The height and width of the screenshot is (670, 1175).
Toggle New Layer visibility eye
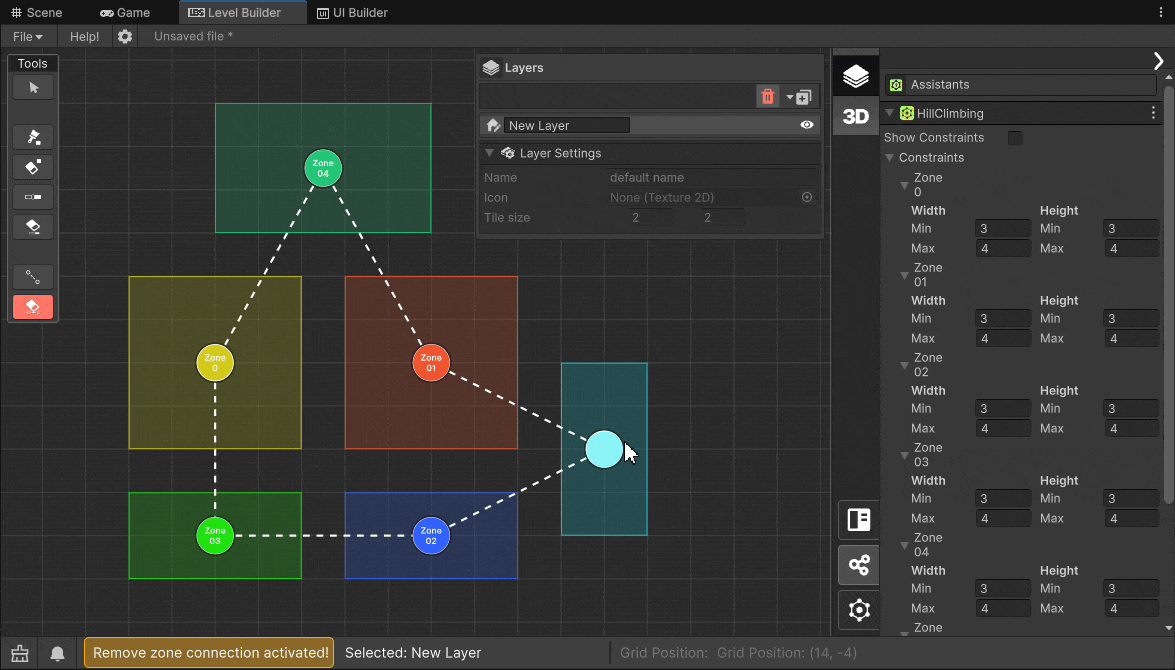click(807, 125)
